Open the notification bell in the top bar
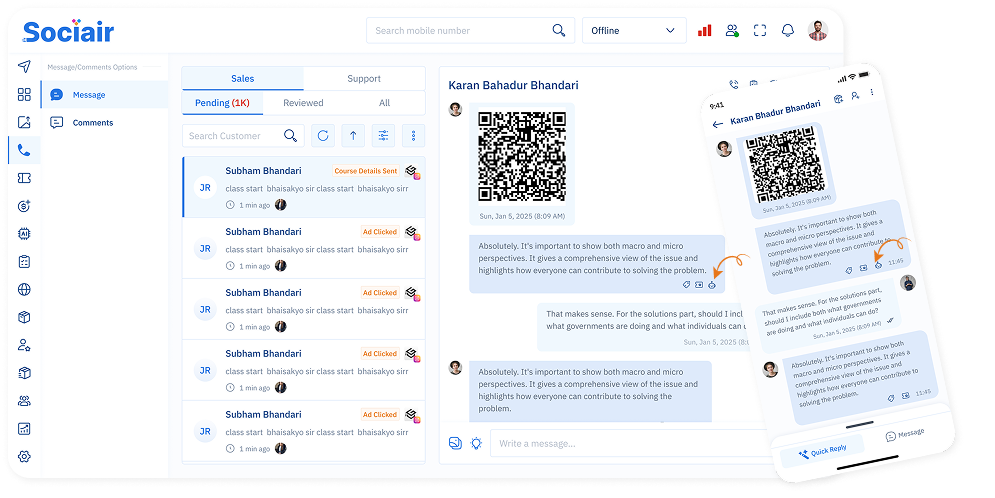Screen dimensions: 995x498 [x=788, y=31]
